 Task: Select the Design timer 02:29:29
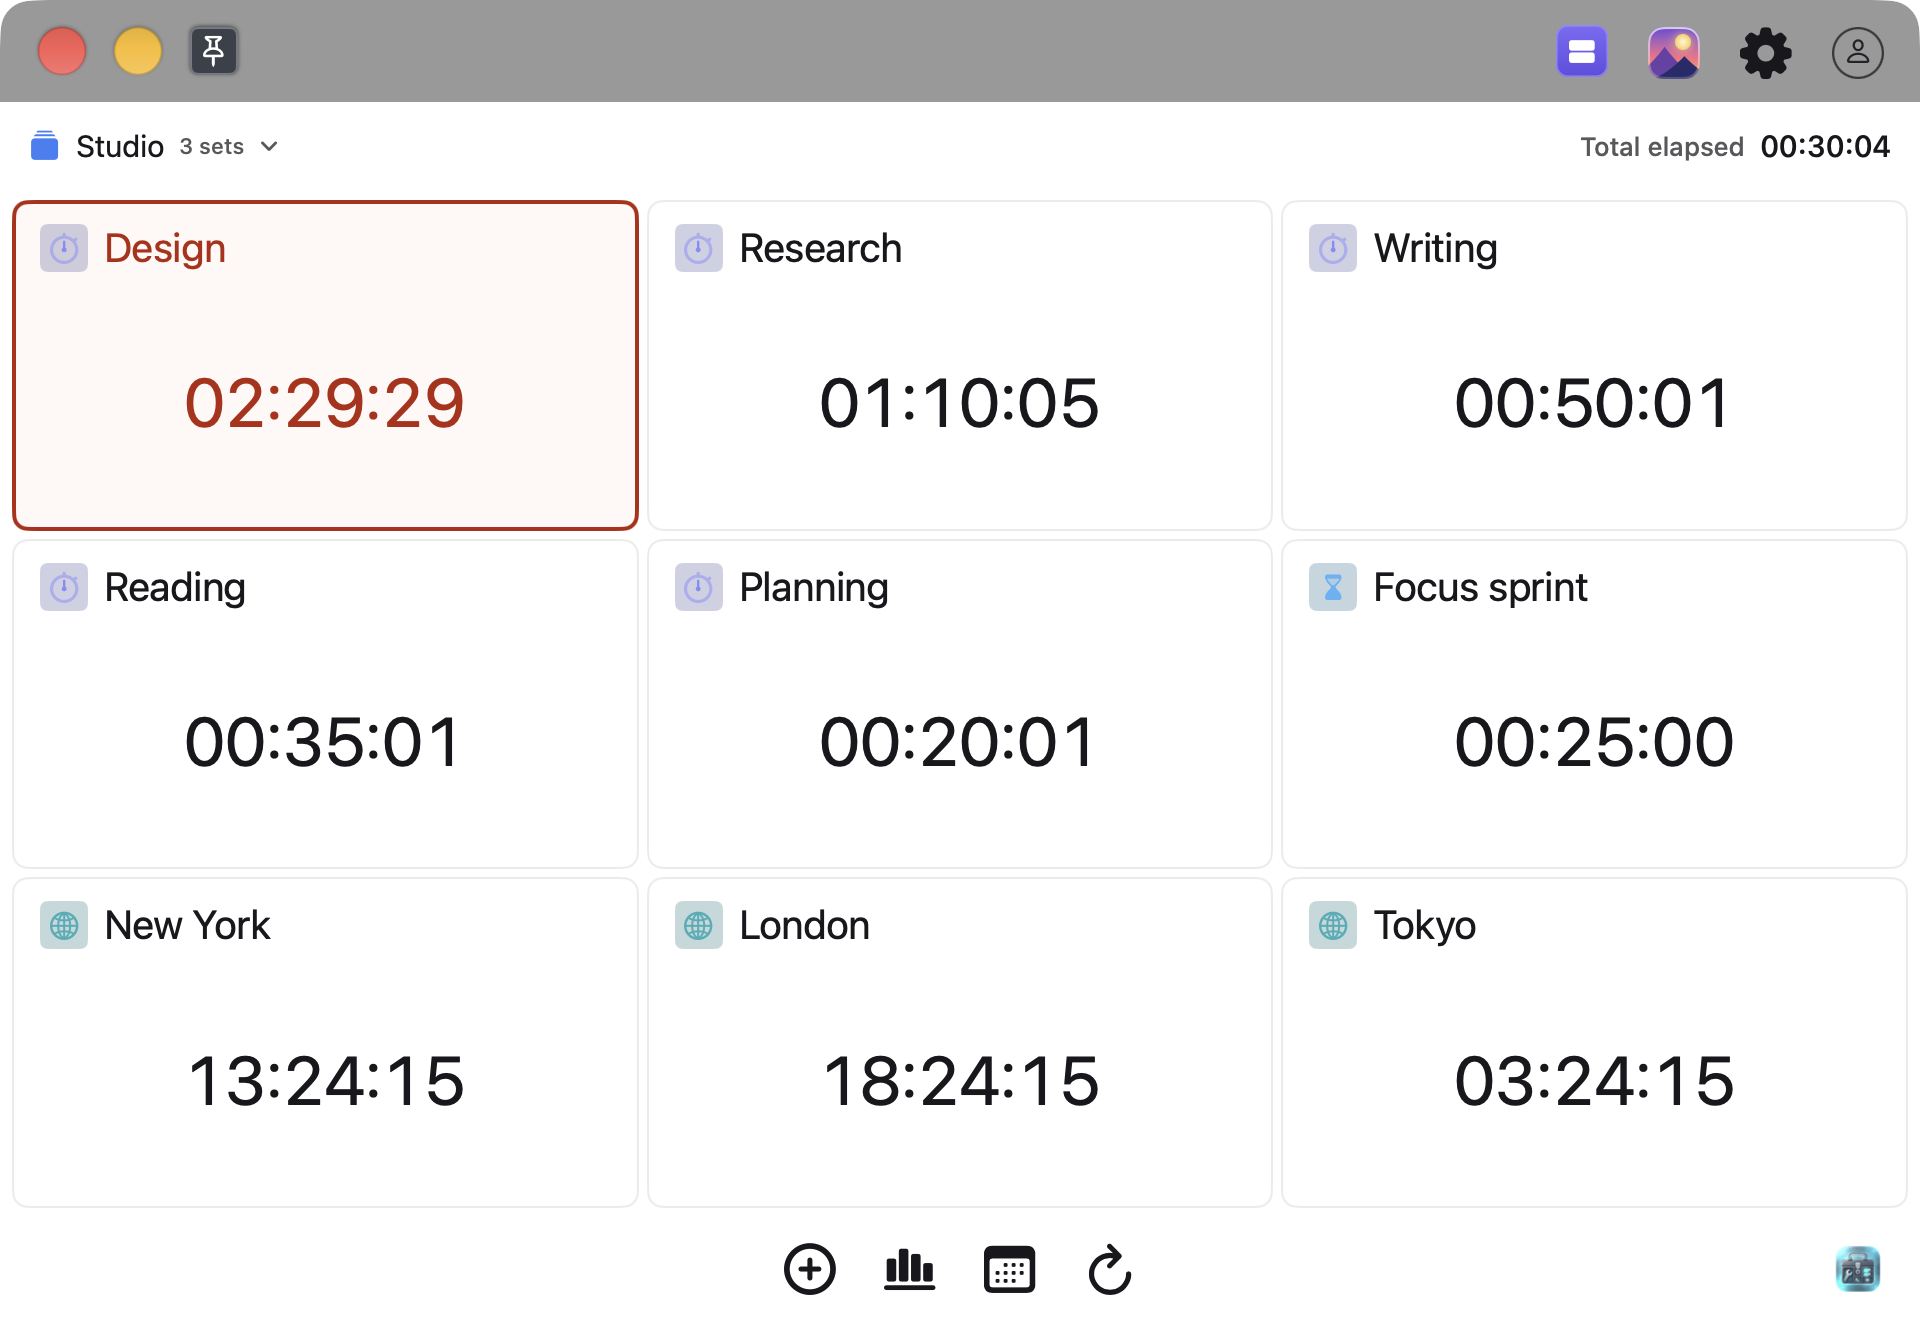point(325,403)
